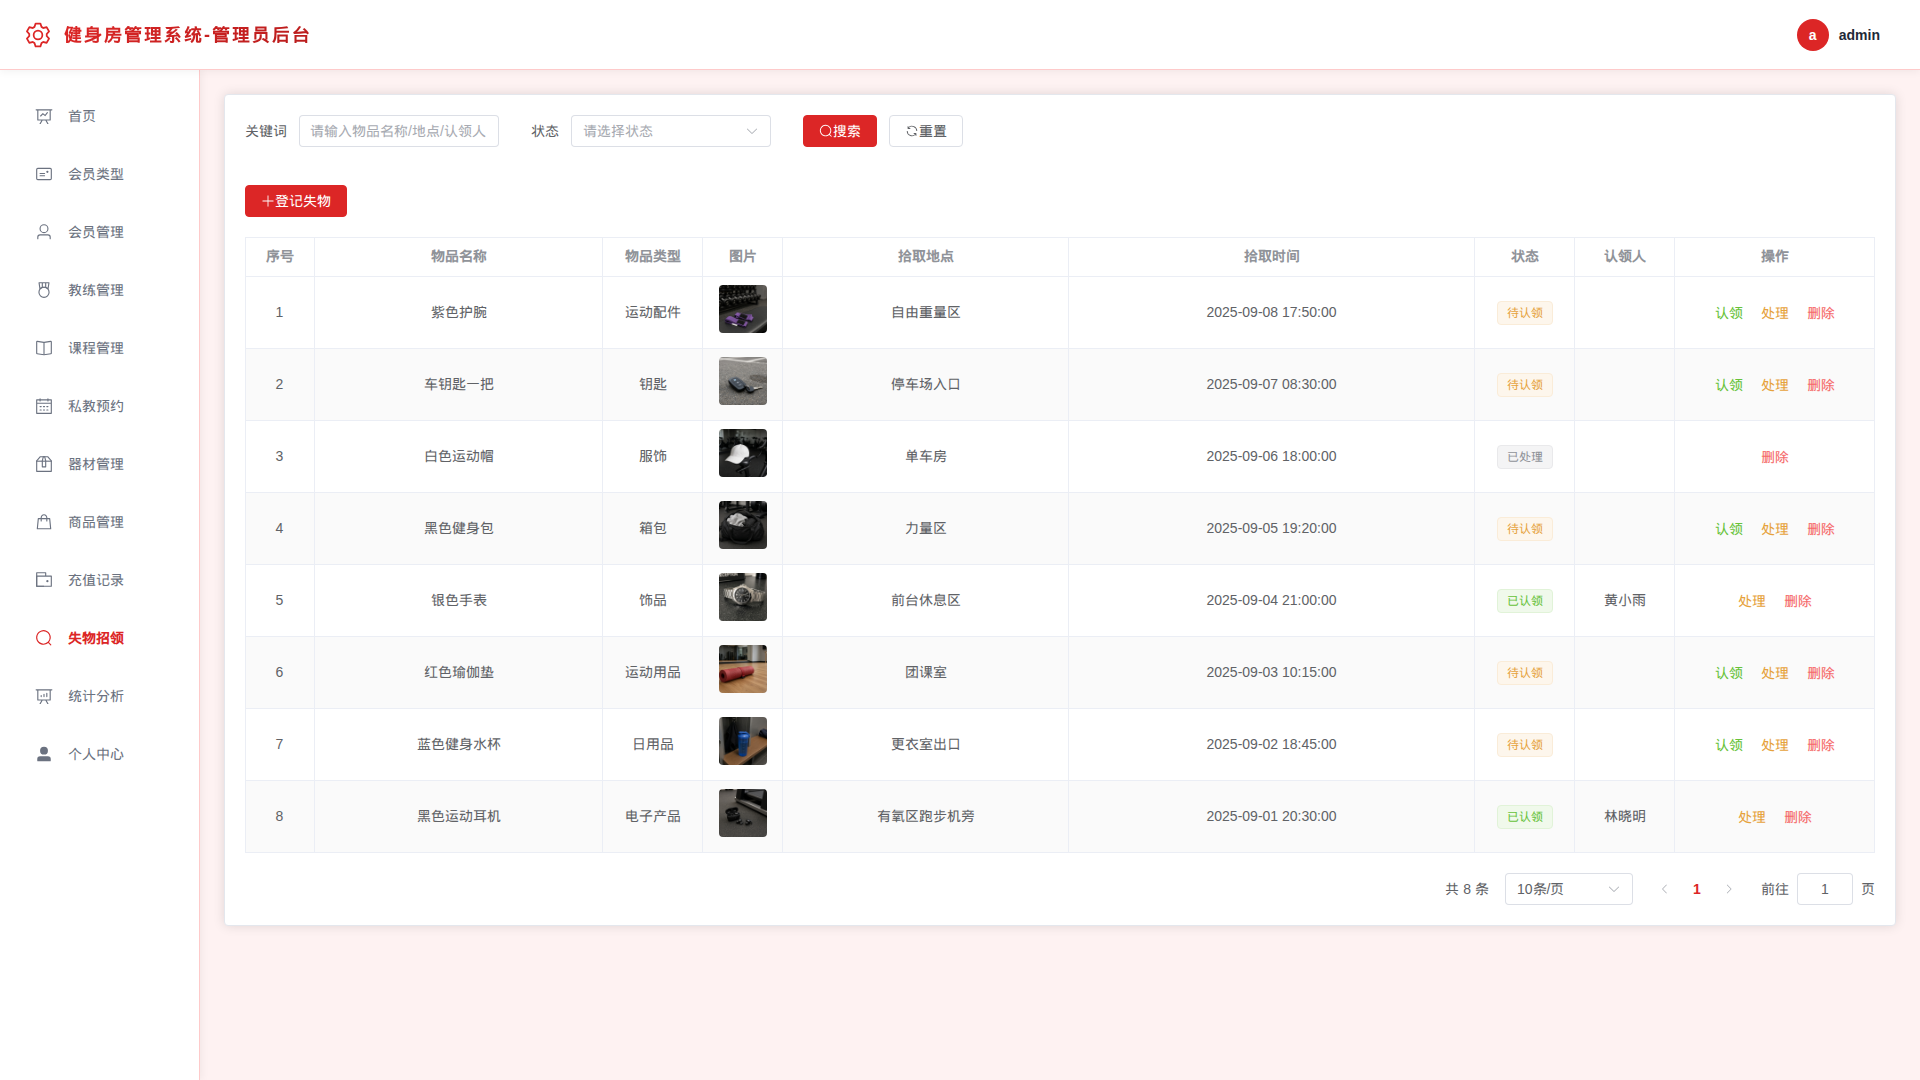1920x1080 pixels.
Task: Click the 已处理 status tag
Action: click(1525, 457)
